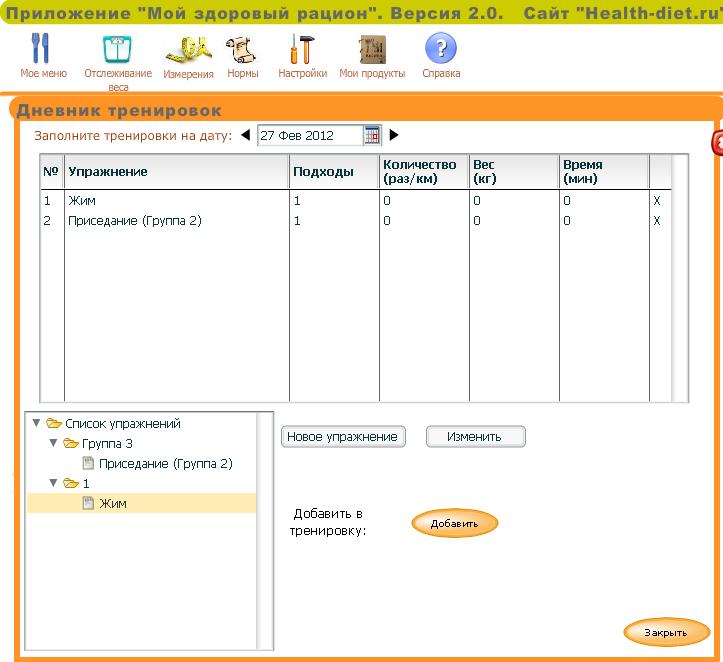Image resolution: width=723 pixels, height=662 pixels.
Task: Remove the Жим row with X
Action: pos(657,201)
